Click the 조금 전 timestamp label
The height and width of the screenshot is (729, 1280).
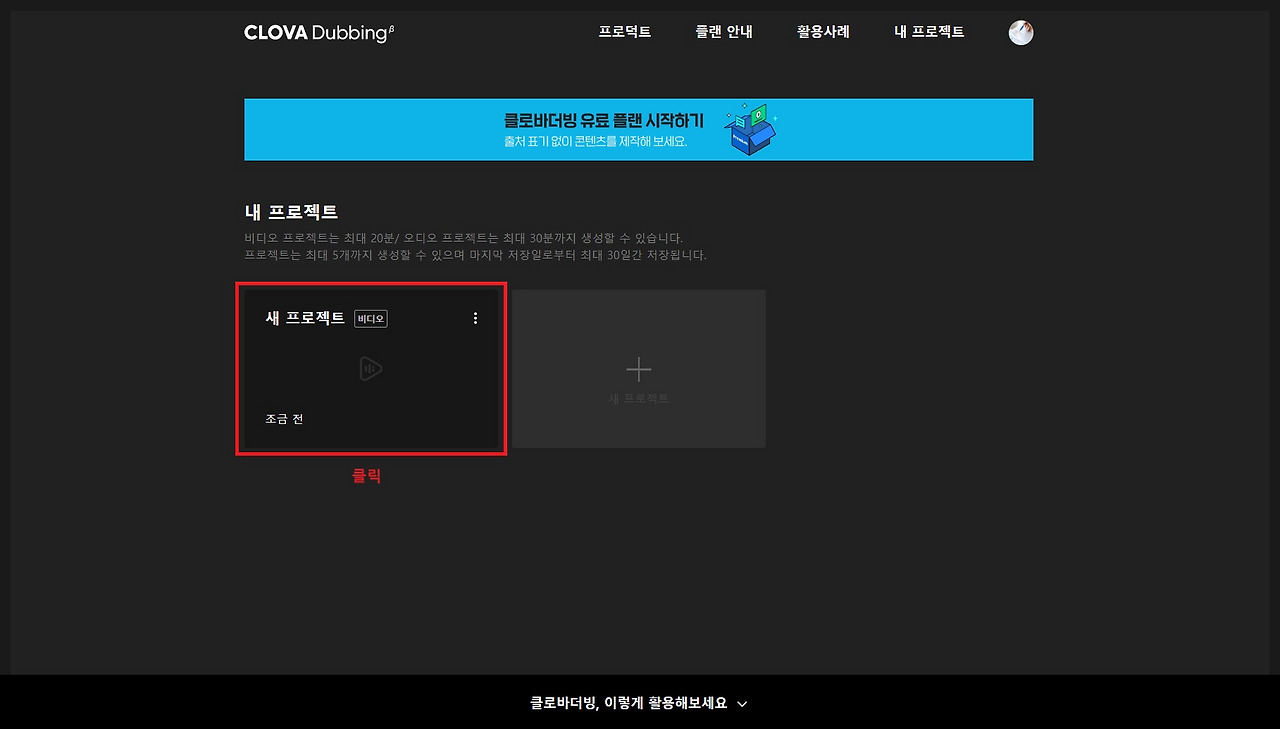[284, 418]
